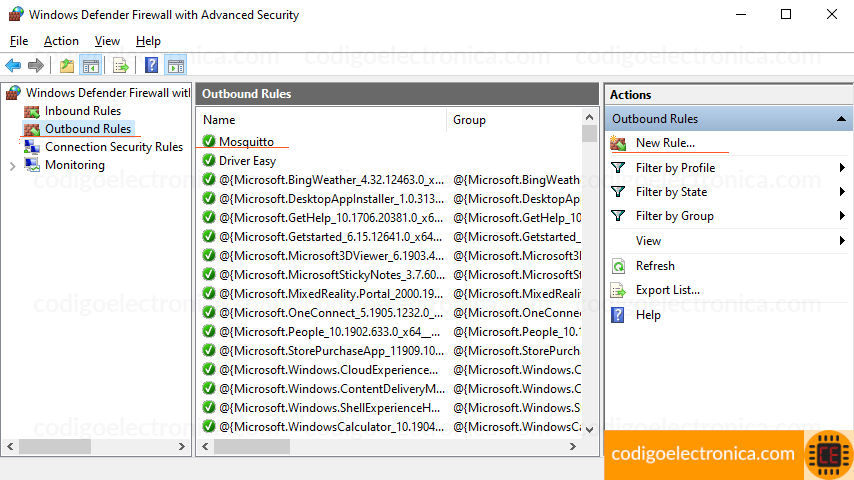Viewport: 854px width, 480px height.
Task: Click green check icon of WindowsCalculator rule
Action: 209,426
